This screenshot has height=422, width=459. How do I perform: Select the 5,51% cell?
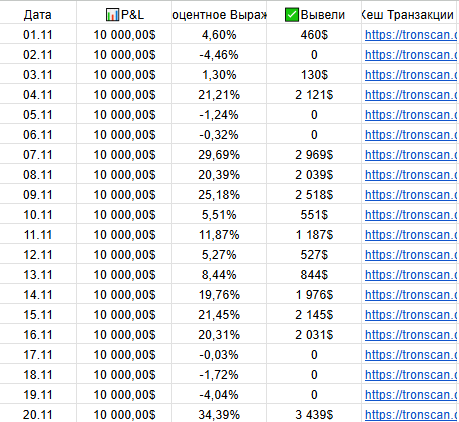(219, 214)
